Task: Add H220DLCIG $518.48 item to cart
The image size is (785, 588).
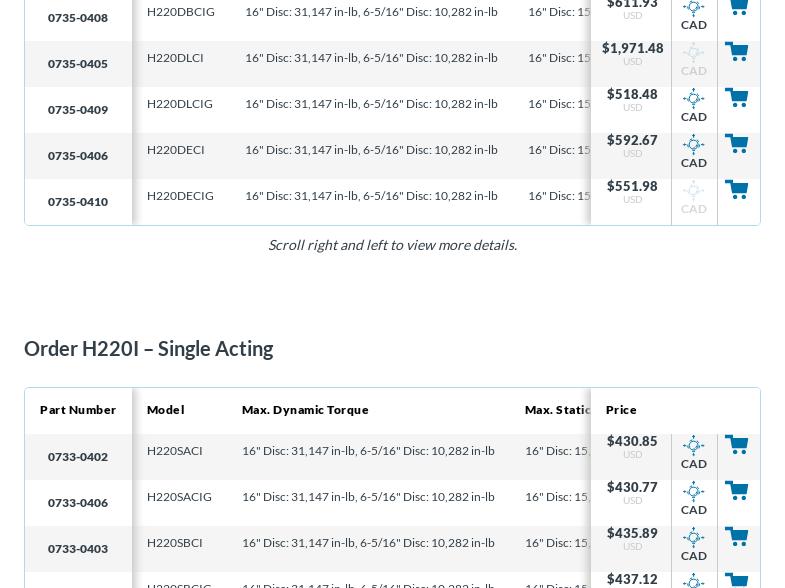Action: point(736,98)
